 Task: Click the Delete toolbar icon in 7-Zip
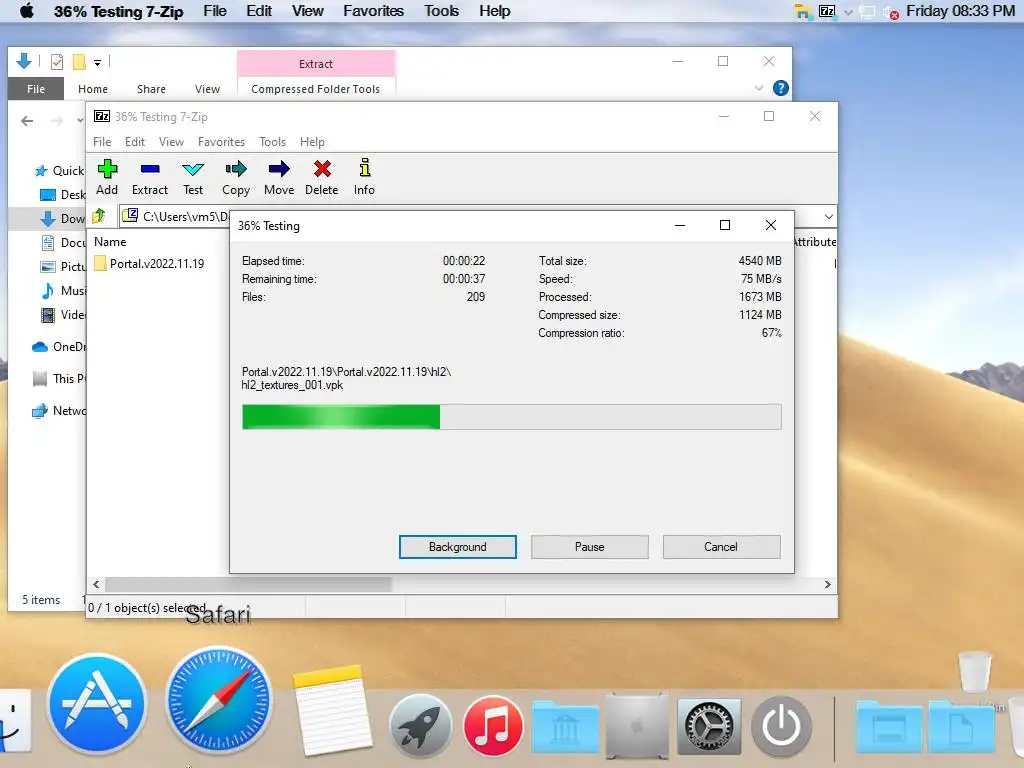tap(322, 177)
